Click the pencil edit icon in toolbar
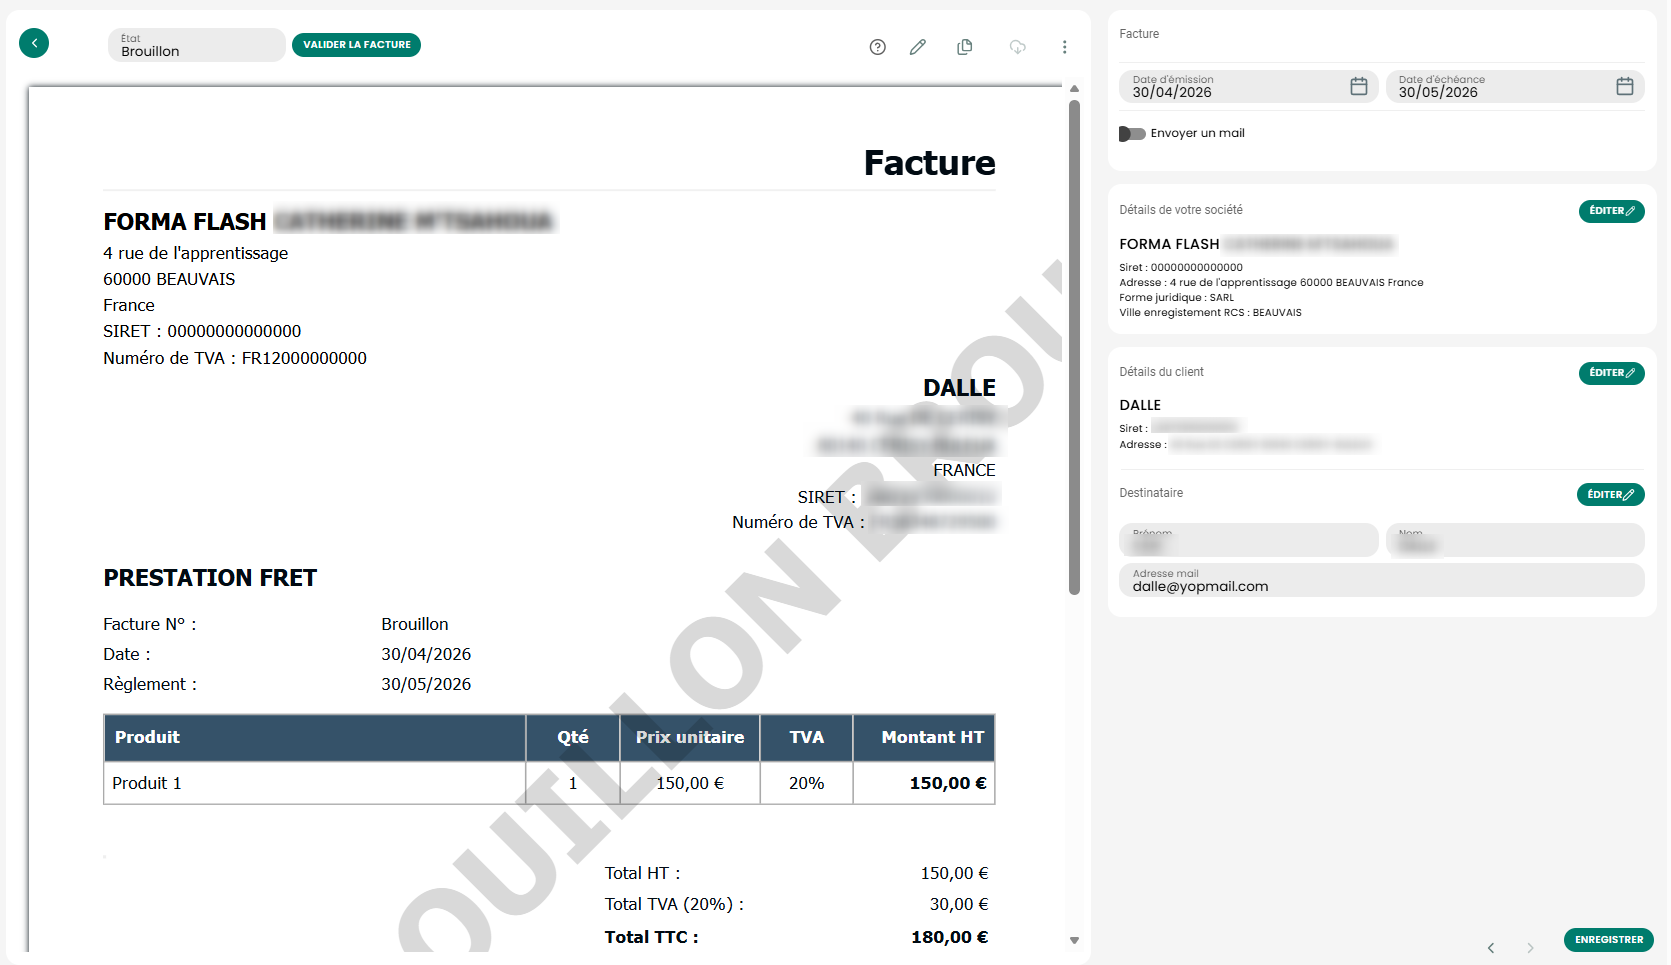This screenshot has height=965, width=1671. point(918,47)
